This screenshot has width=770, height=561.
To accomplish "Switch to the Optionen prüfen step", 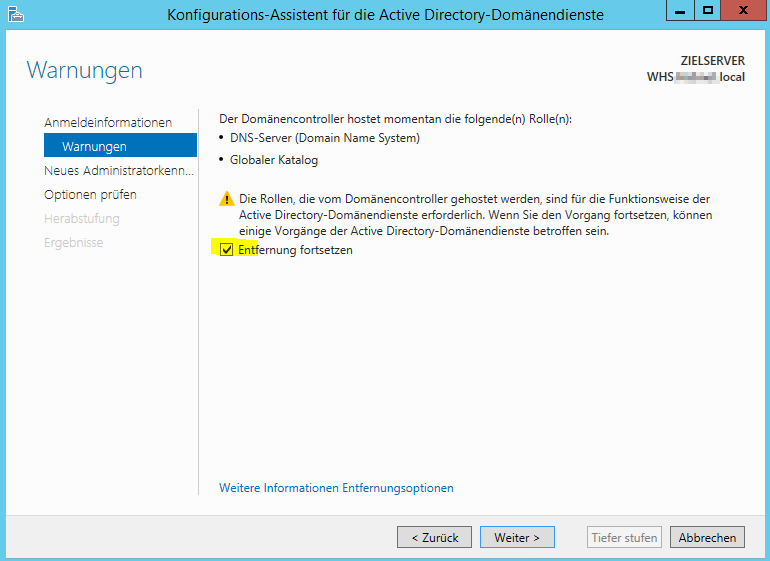I will 90,195.
